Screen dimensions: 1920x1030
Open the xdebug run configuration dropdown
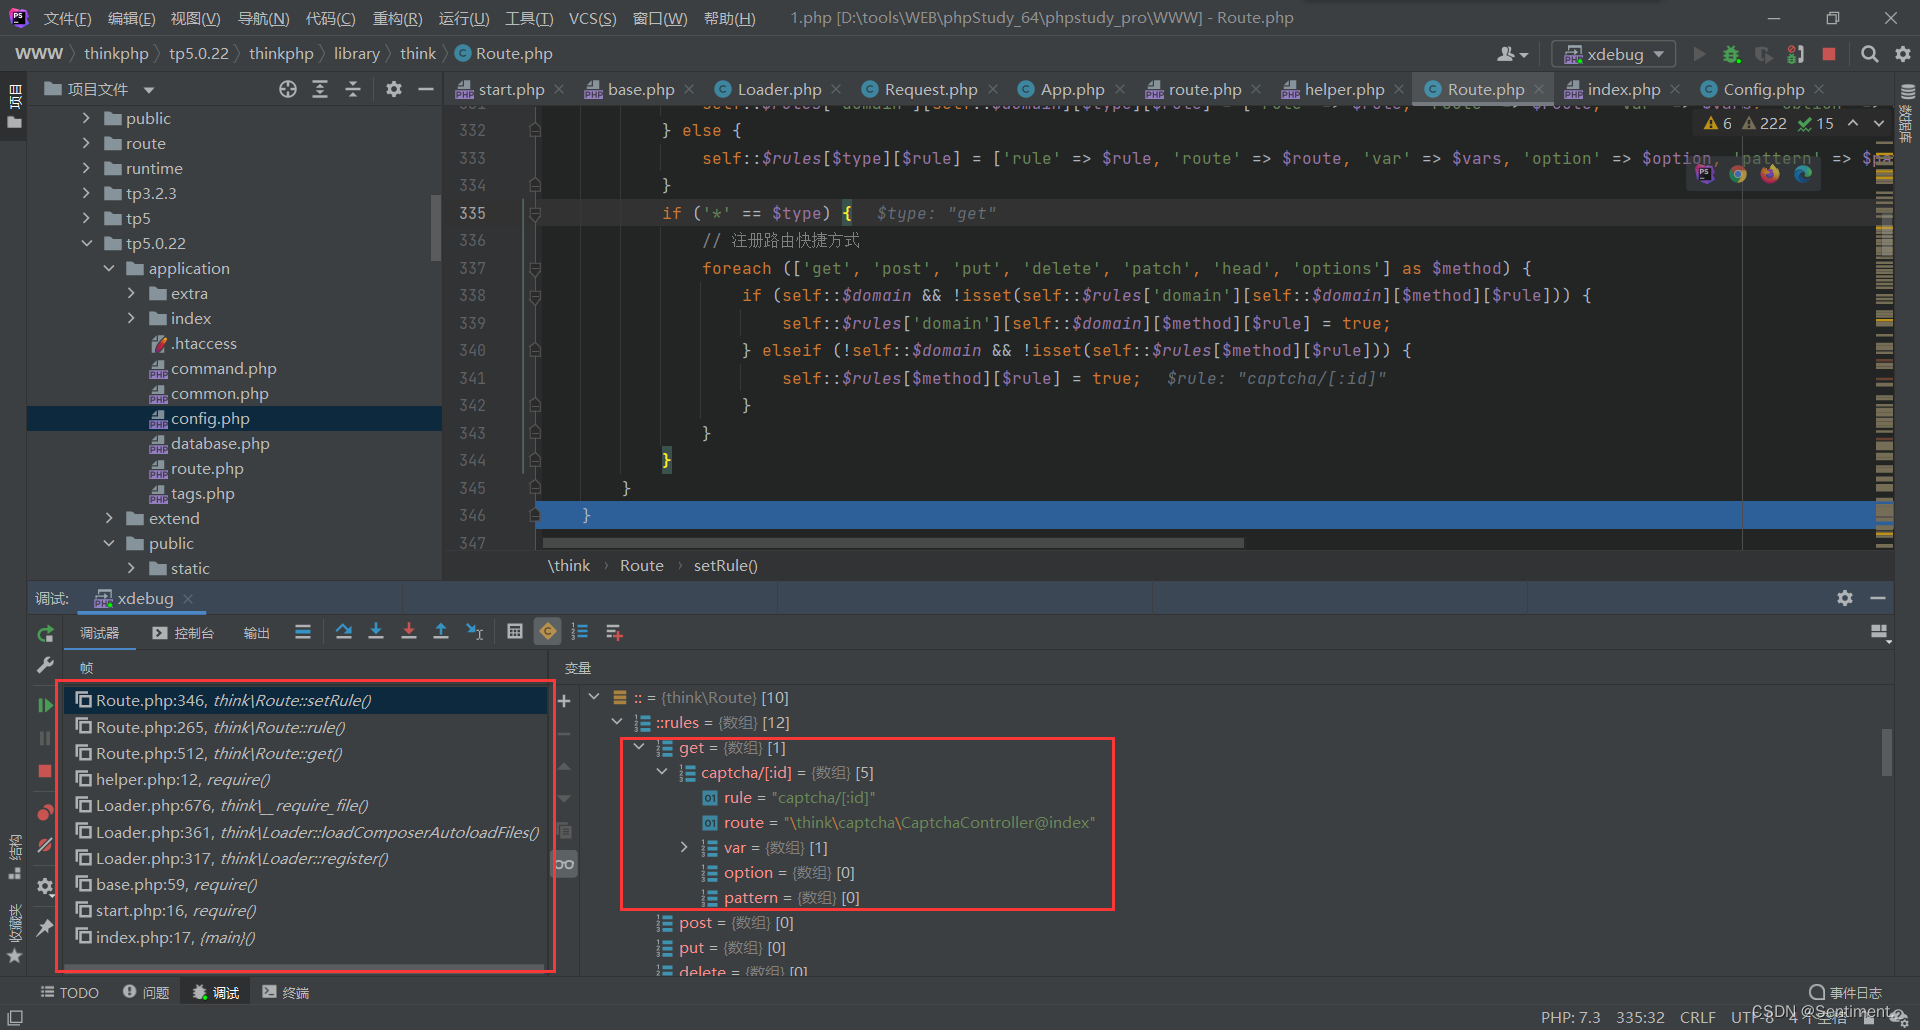[1614, 54]
